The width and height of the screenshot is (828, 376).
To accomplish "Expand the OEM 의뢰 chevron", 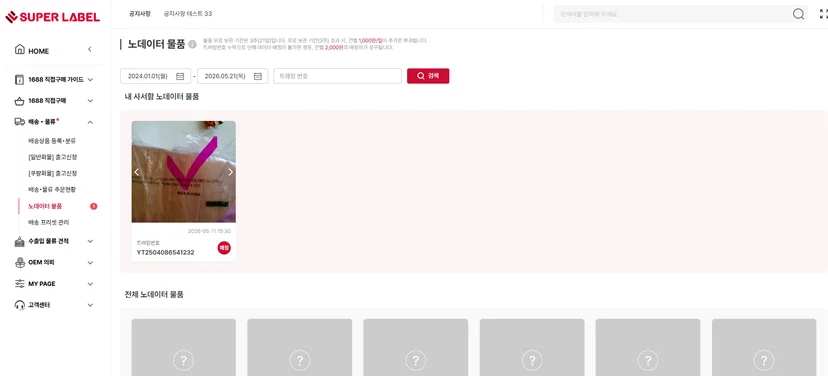I will [x=90, y=262].
